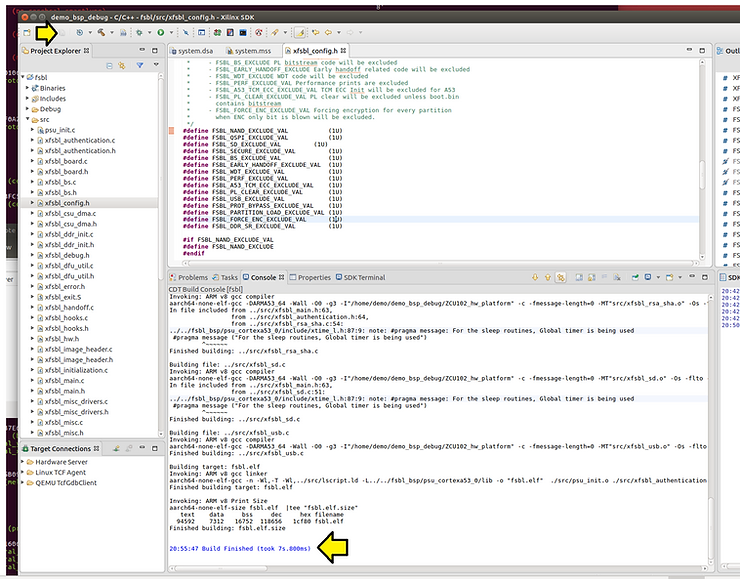Click Previous Error arrow in Console toolbar
The height and width of the screenshot is (579, 740).
click(547, 277)
